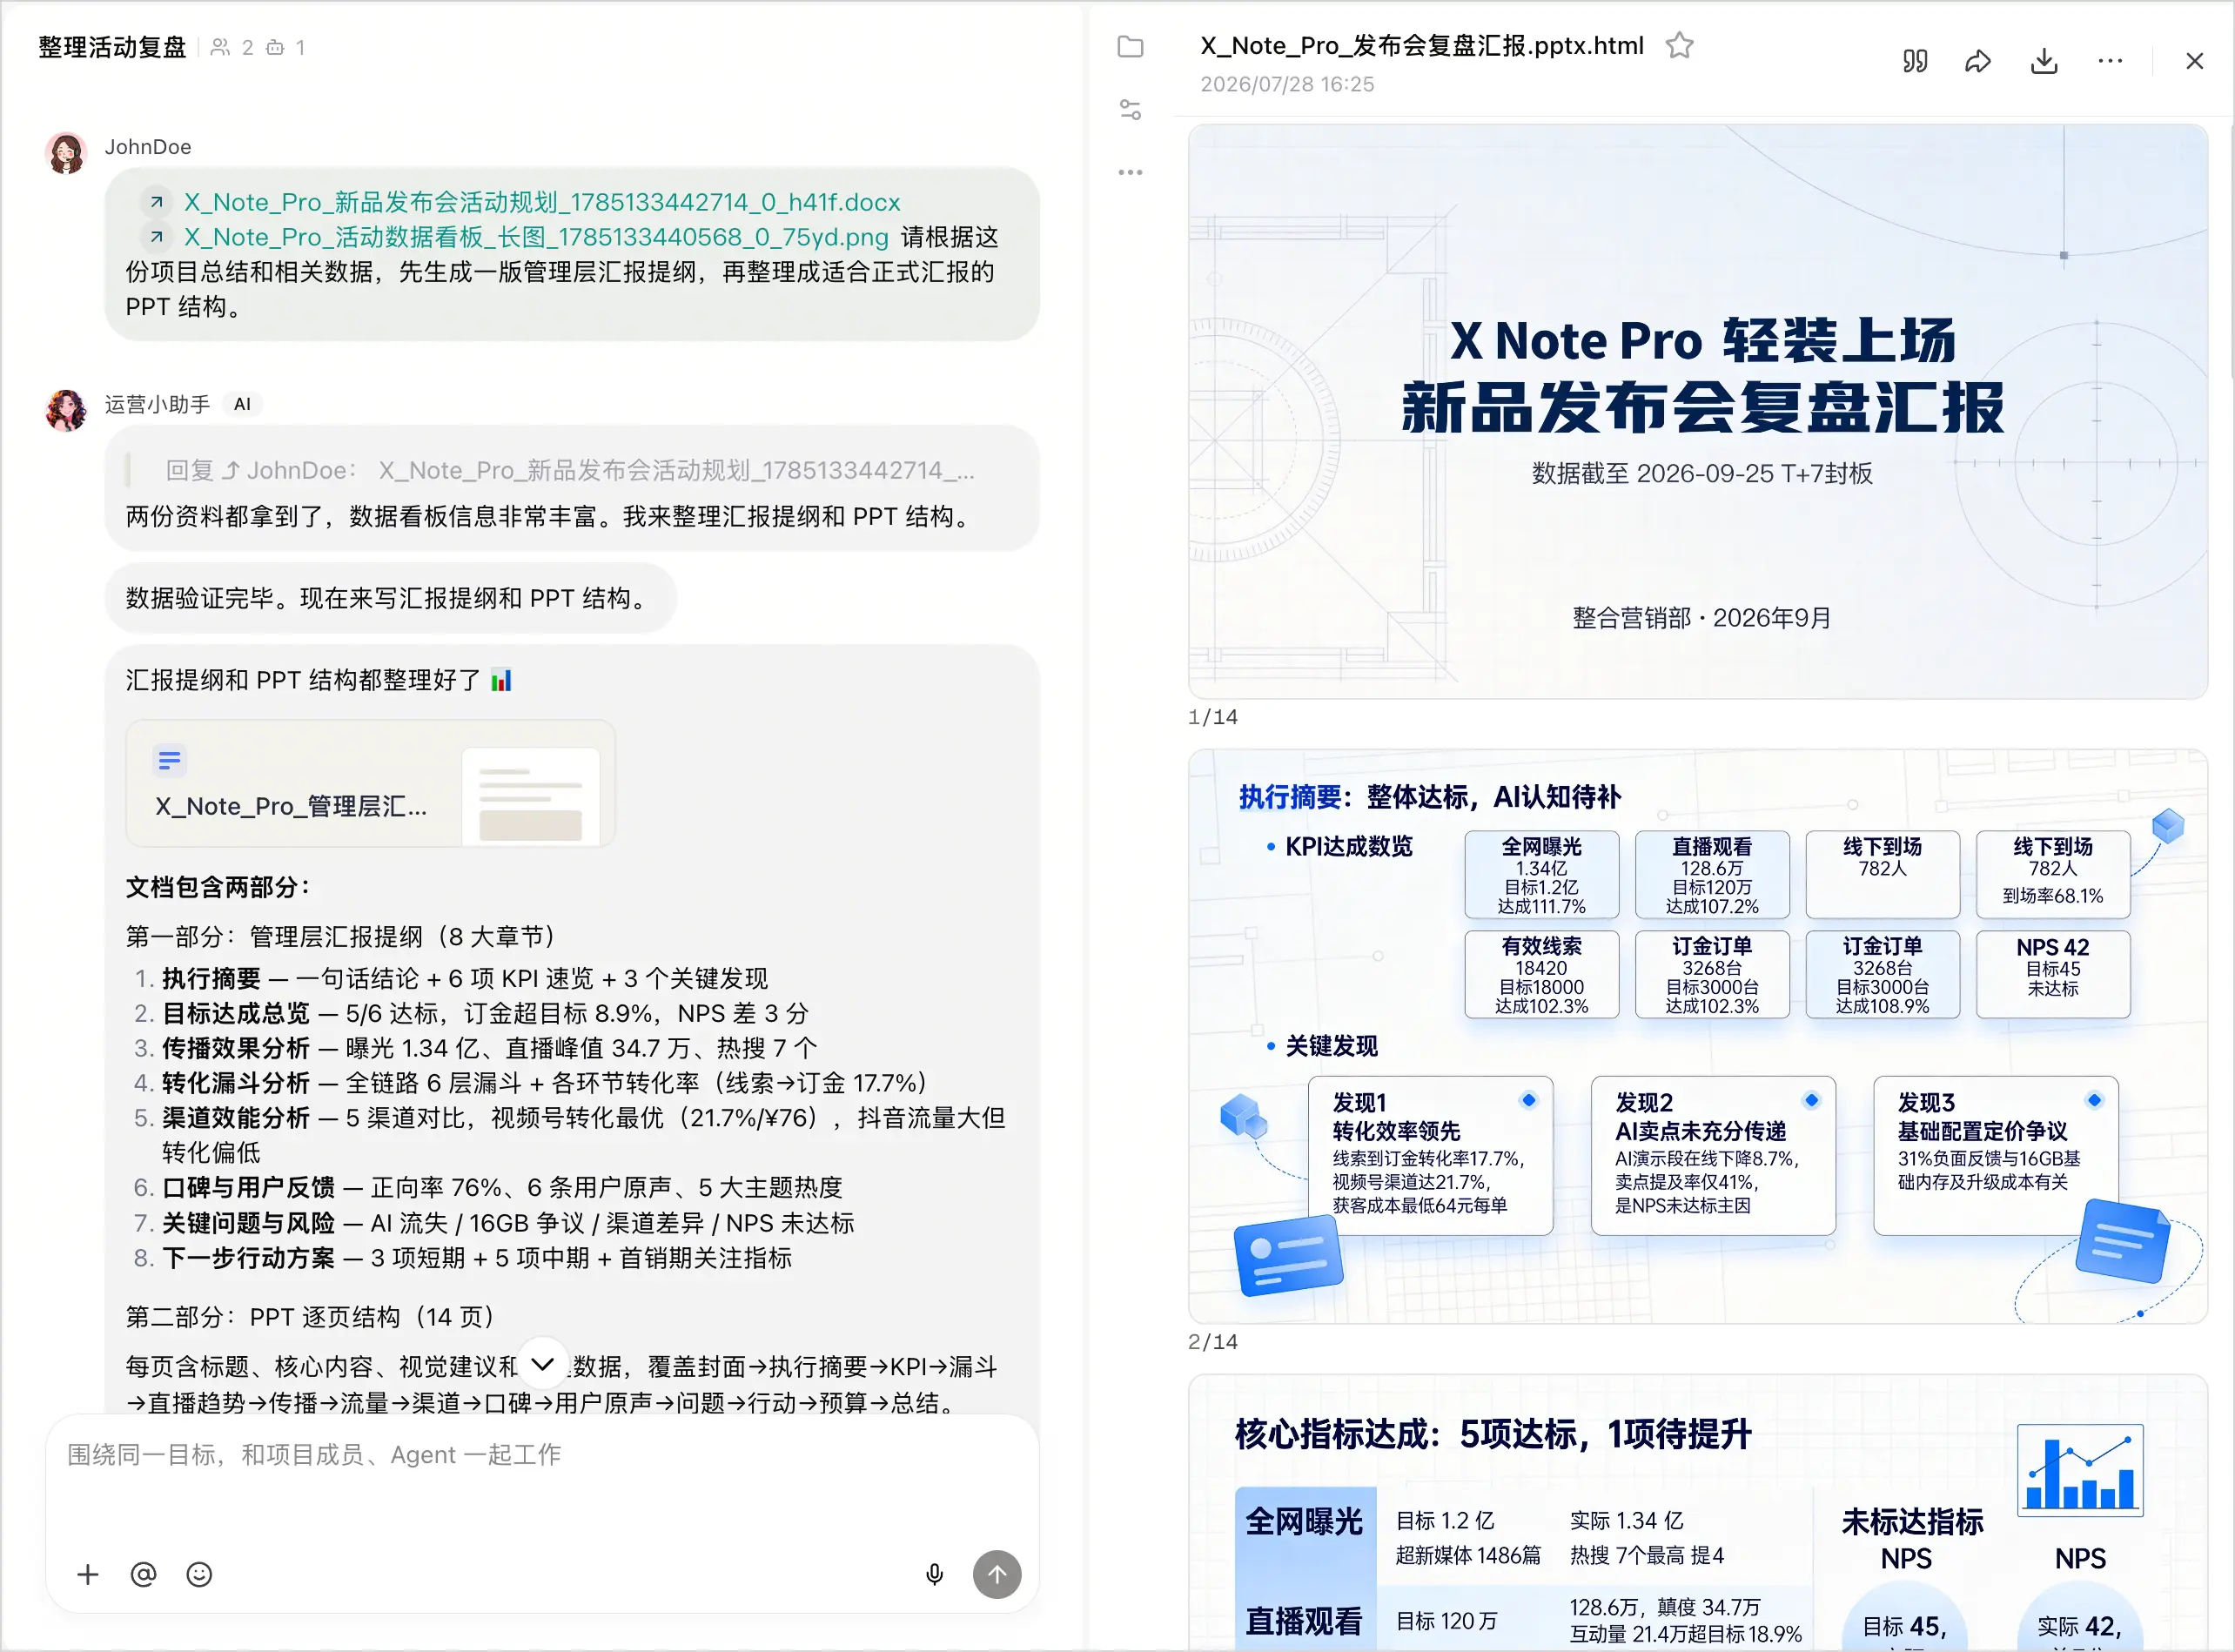
Task: Download the pptx.html file
Action: pyautogui.click(x=2044, y=61)
